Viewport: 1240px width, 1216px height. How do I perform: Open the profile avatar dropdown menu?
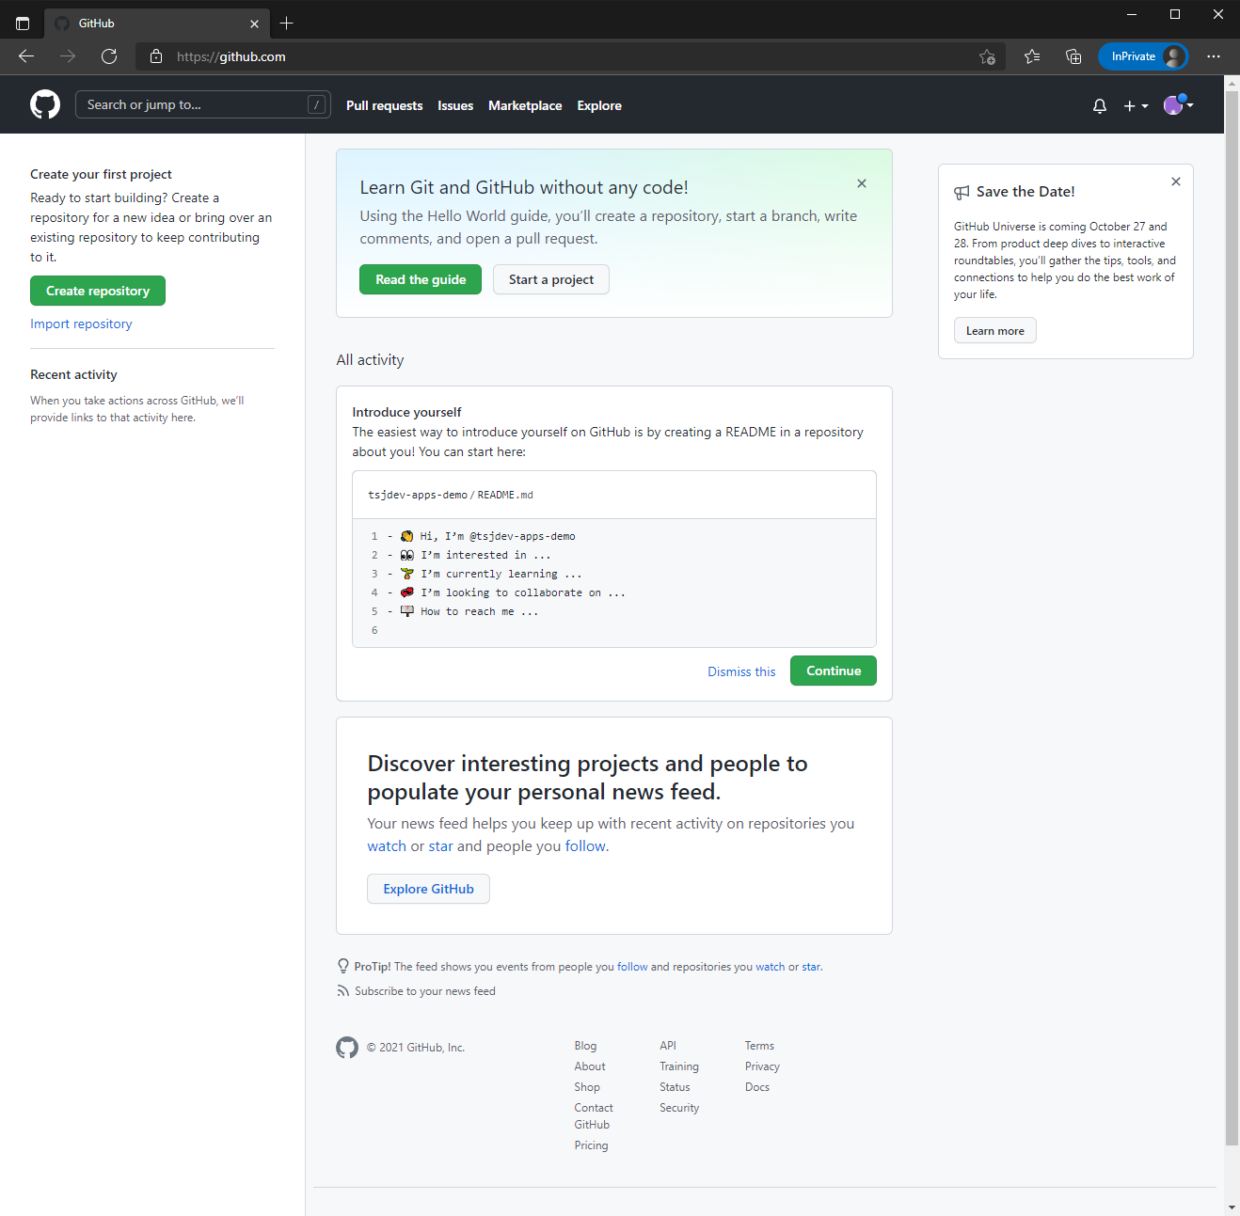tap(1177, 105)
